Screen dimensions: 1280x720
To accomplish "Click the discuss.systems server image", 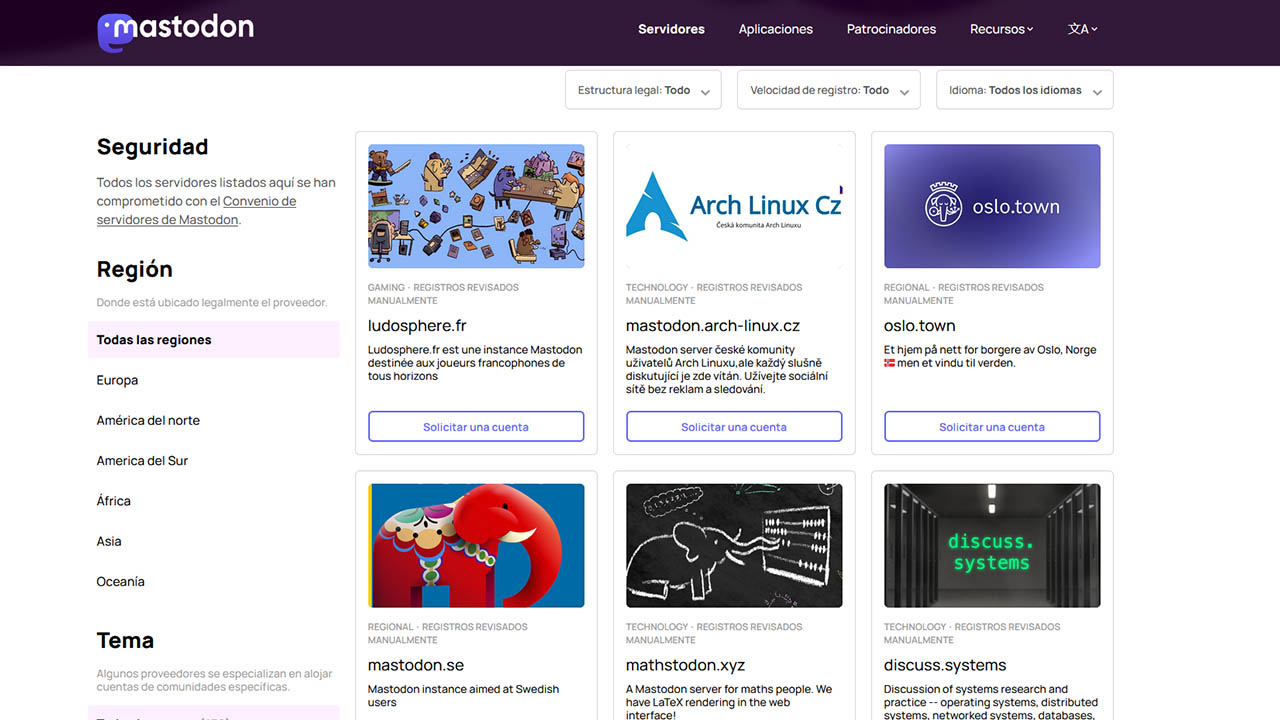I will coord(992,545).
